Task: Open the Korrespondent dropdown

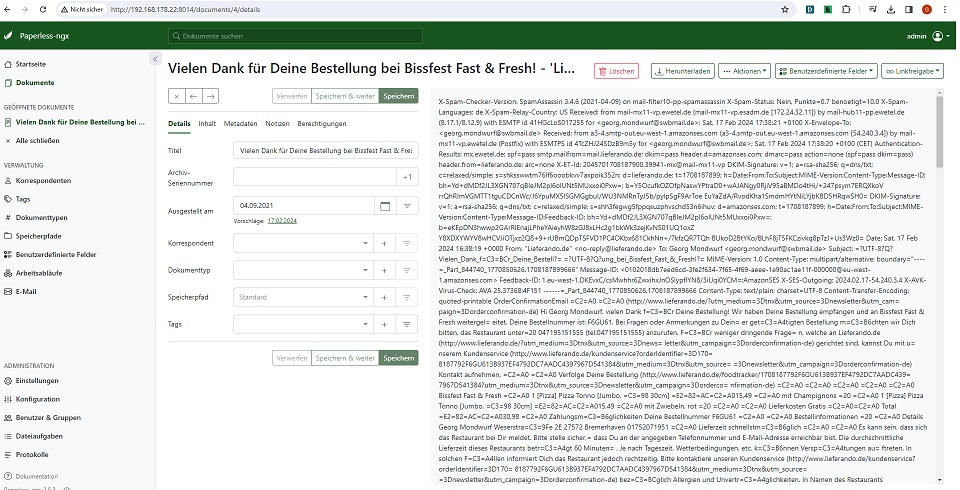Action: [x=303, y=244]
